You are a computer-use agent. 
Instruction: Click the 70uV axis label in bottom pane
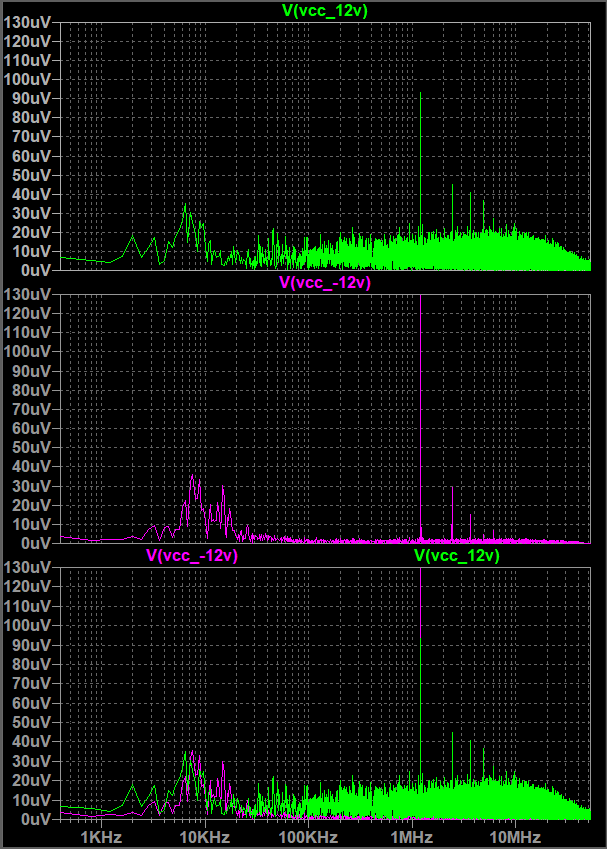tap(31, 683)
